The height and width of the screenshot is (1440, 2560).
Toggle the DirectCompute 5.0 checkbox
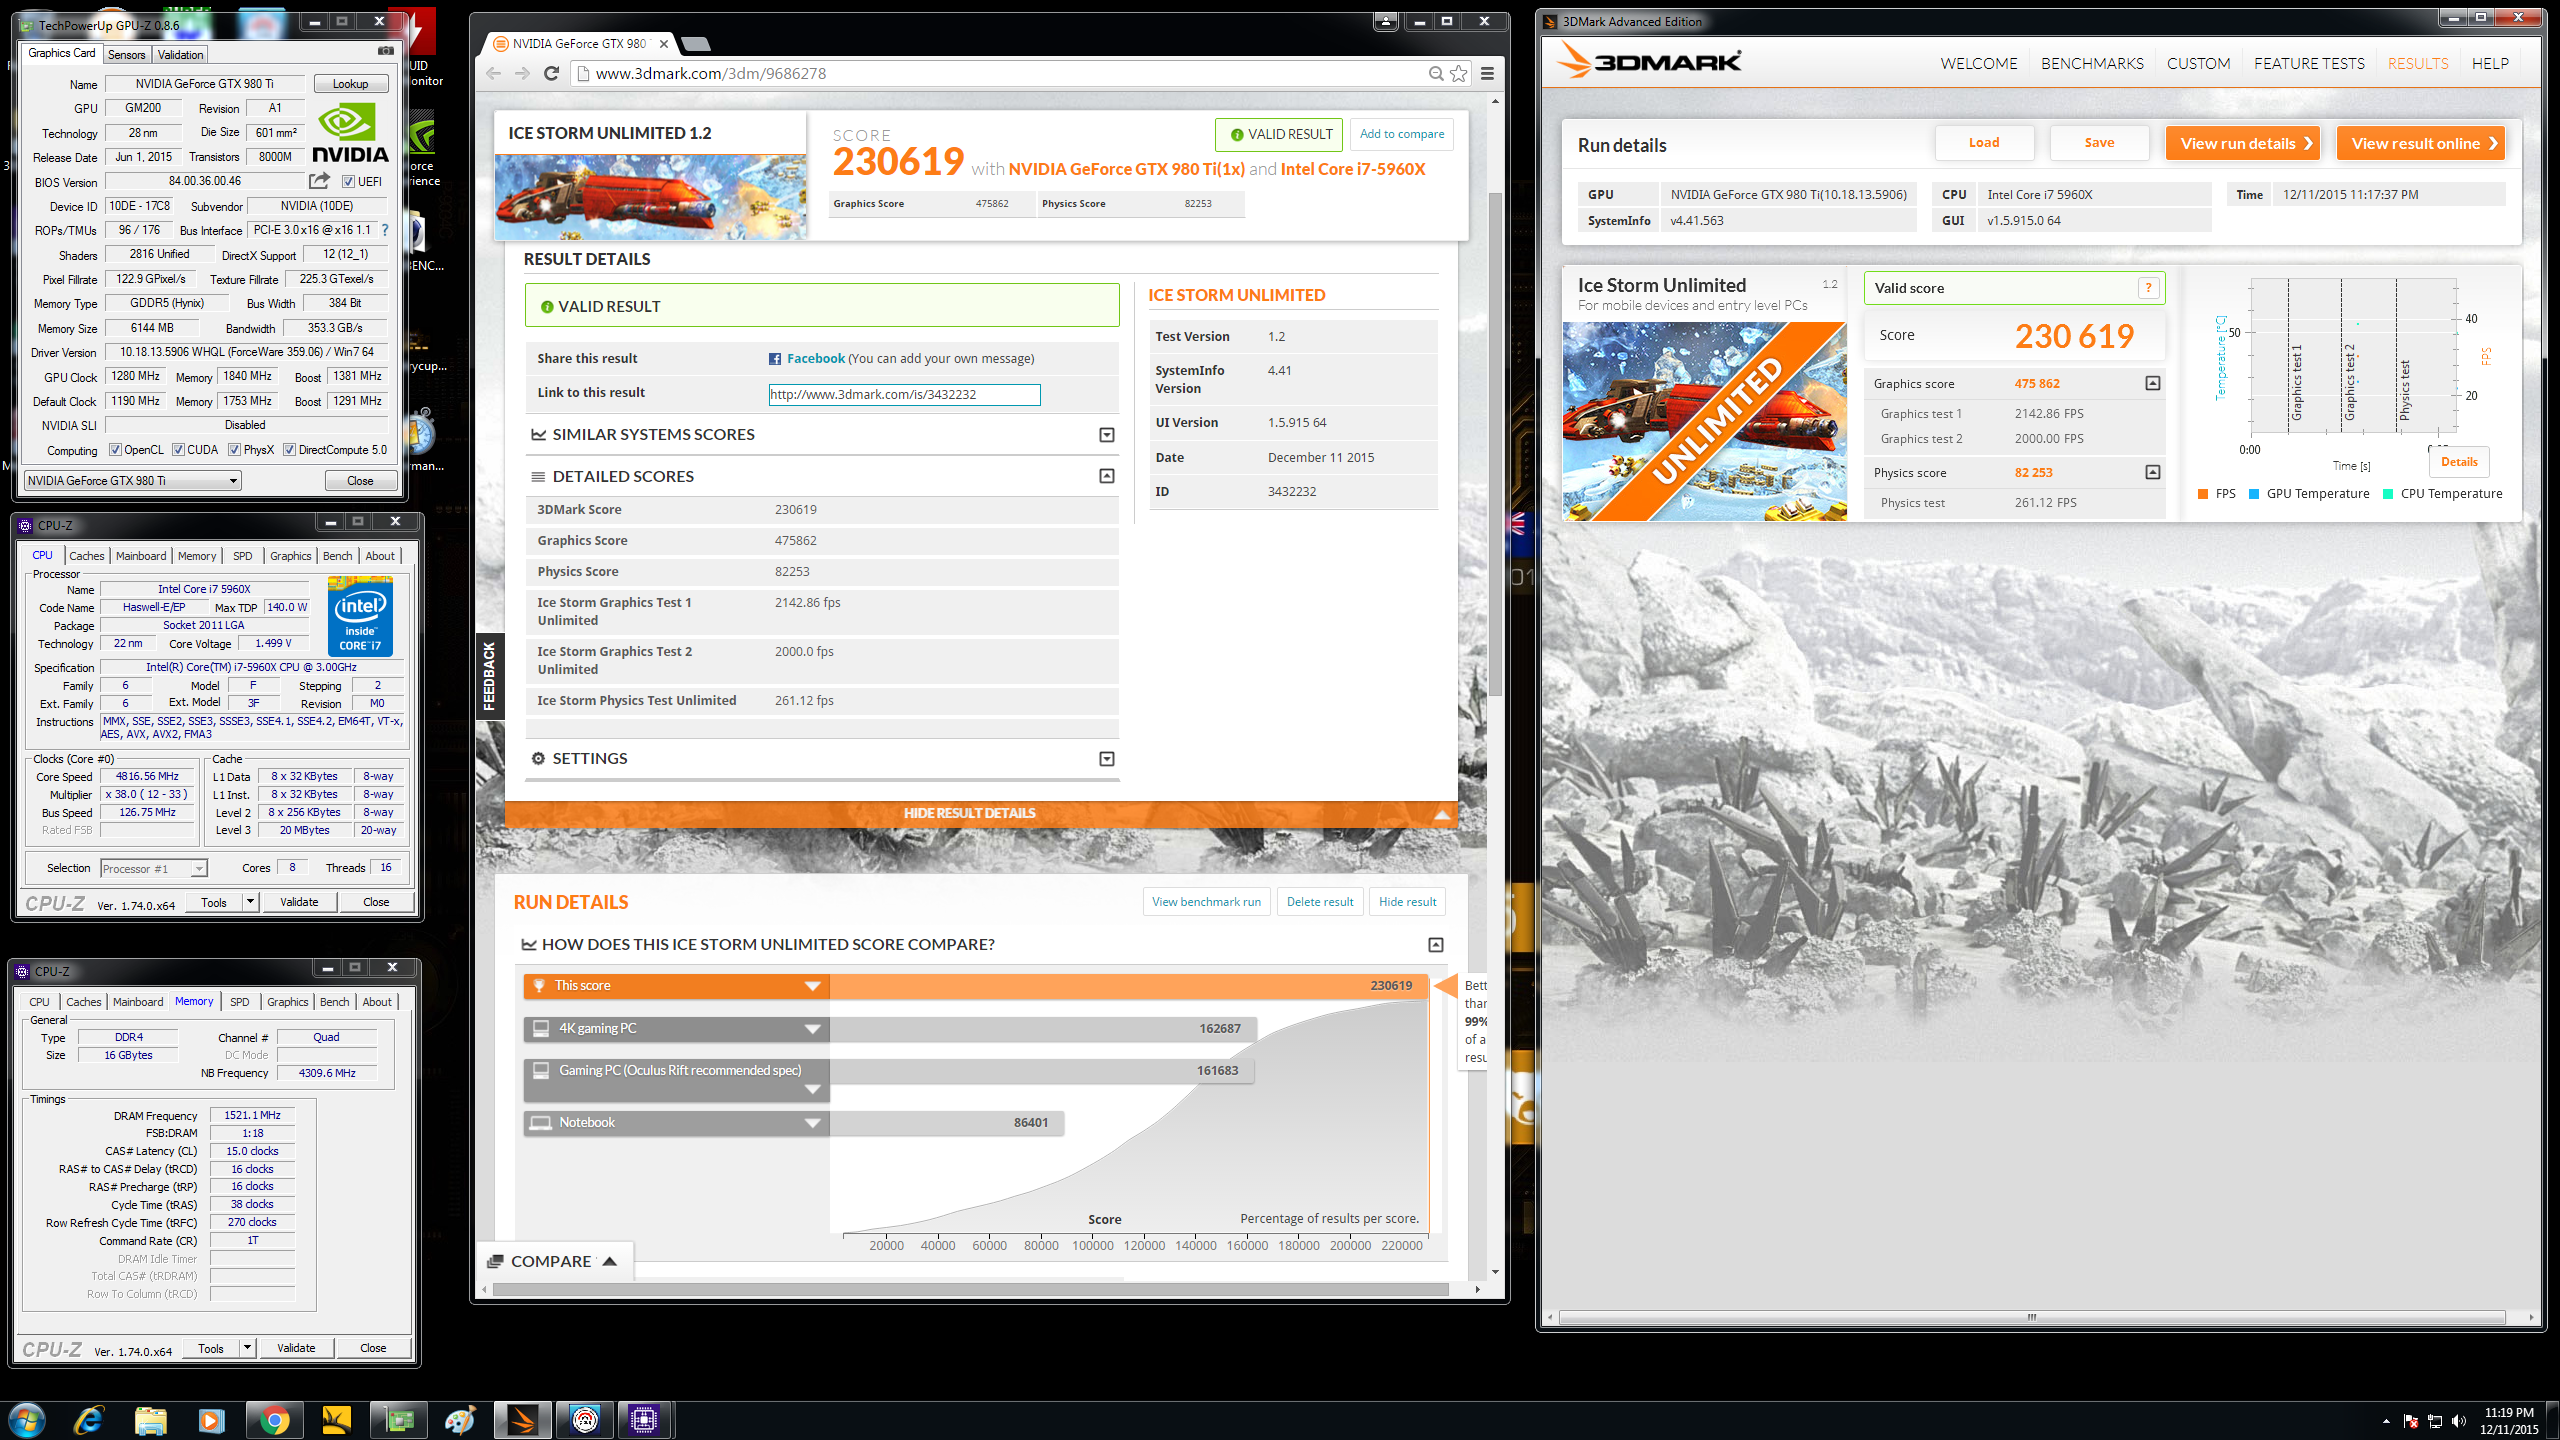point(289,450)
